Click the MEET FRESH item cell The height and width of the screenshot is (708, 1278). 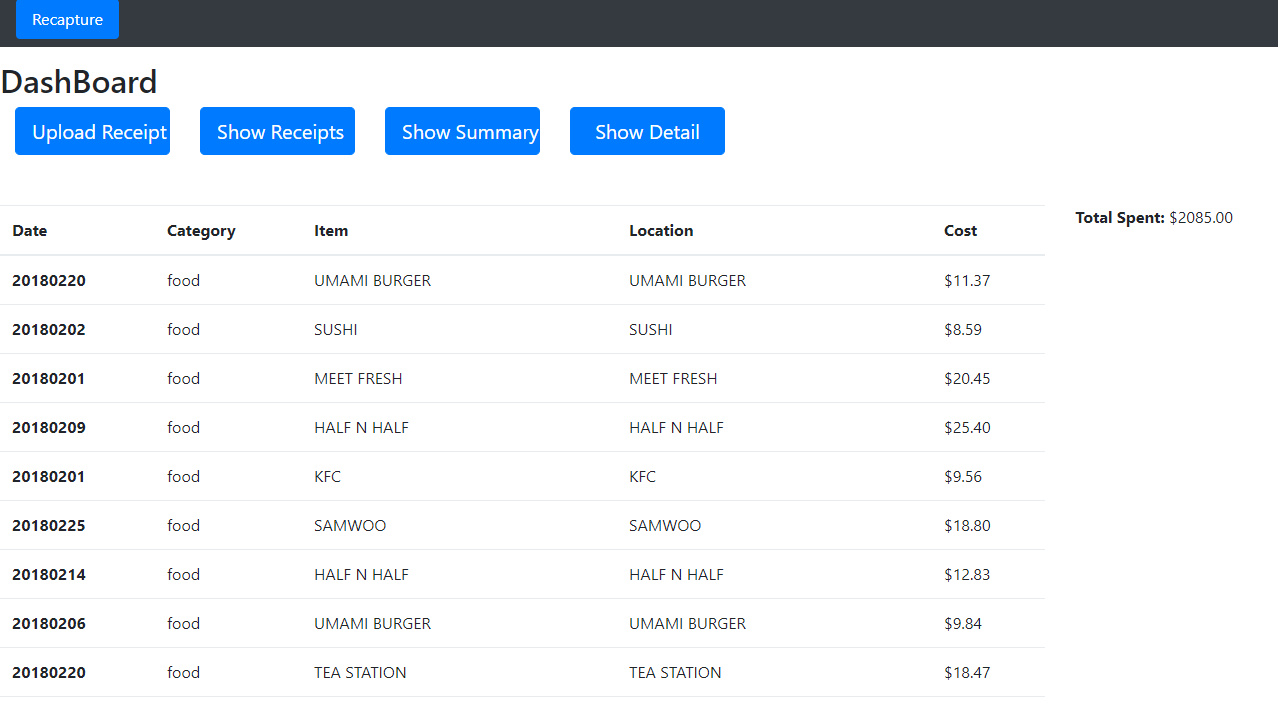(x=358, y=378)
